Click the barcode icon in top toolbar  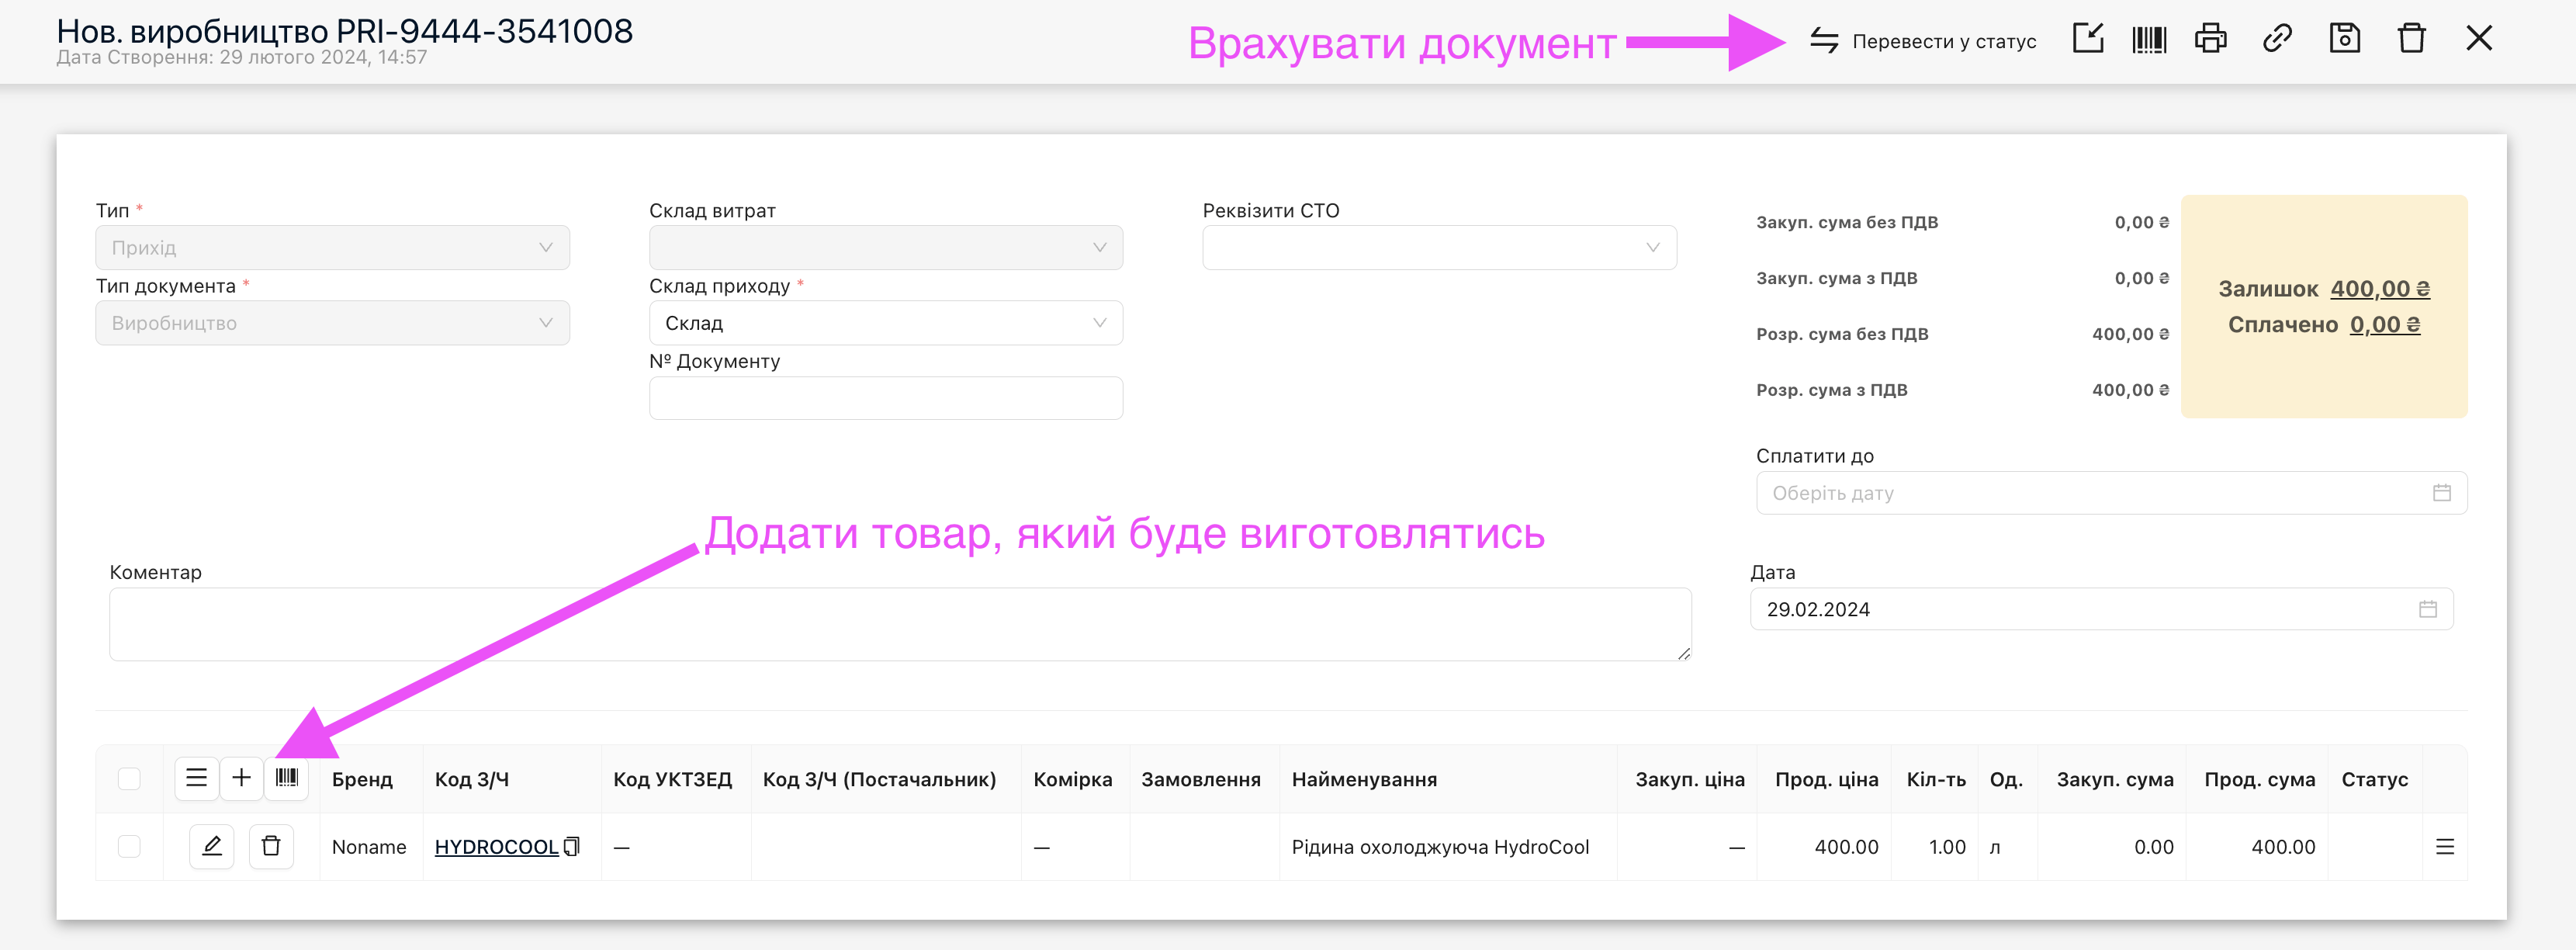2148,40
